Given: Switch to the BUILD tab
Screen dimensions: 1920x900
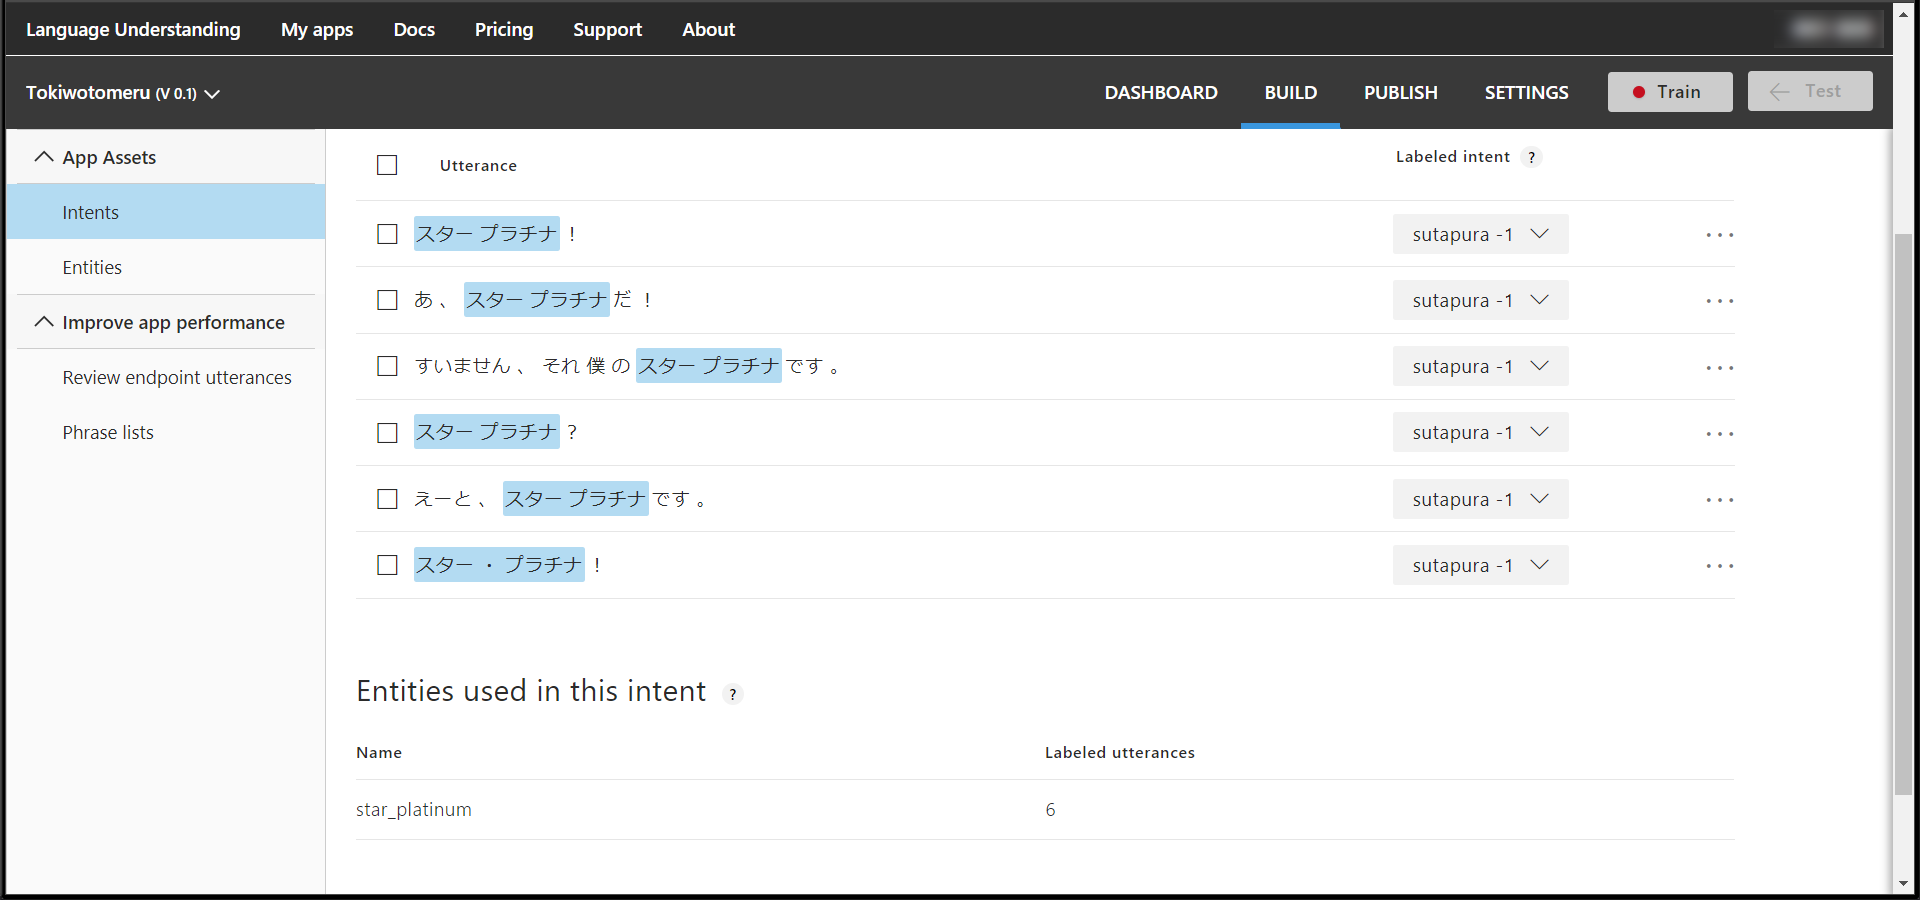Looking at the screenshot, I should 1290,92.
